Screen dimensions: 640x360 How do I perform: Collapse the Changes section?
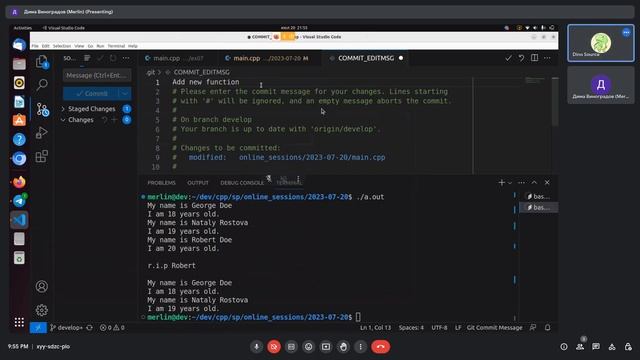tap(63, 120)
